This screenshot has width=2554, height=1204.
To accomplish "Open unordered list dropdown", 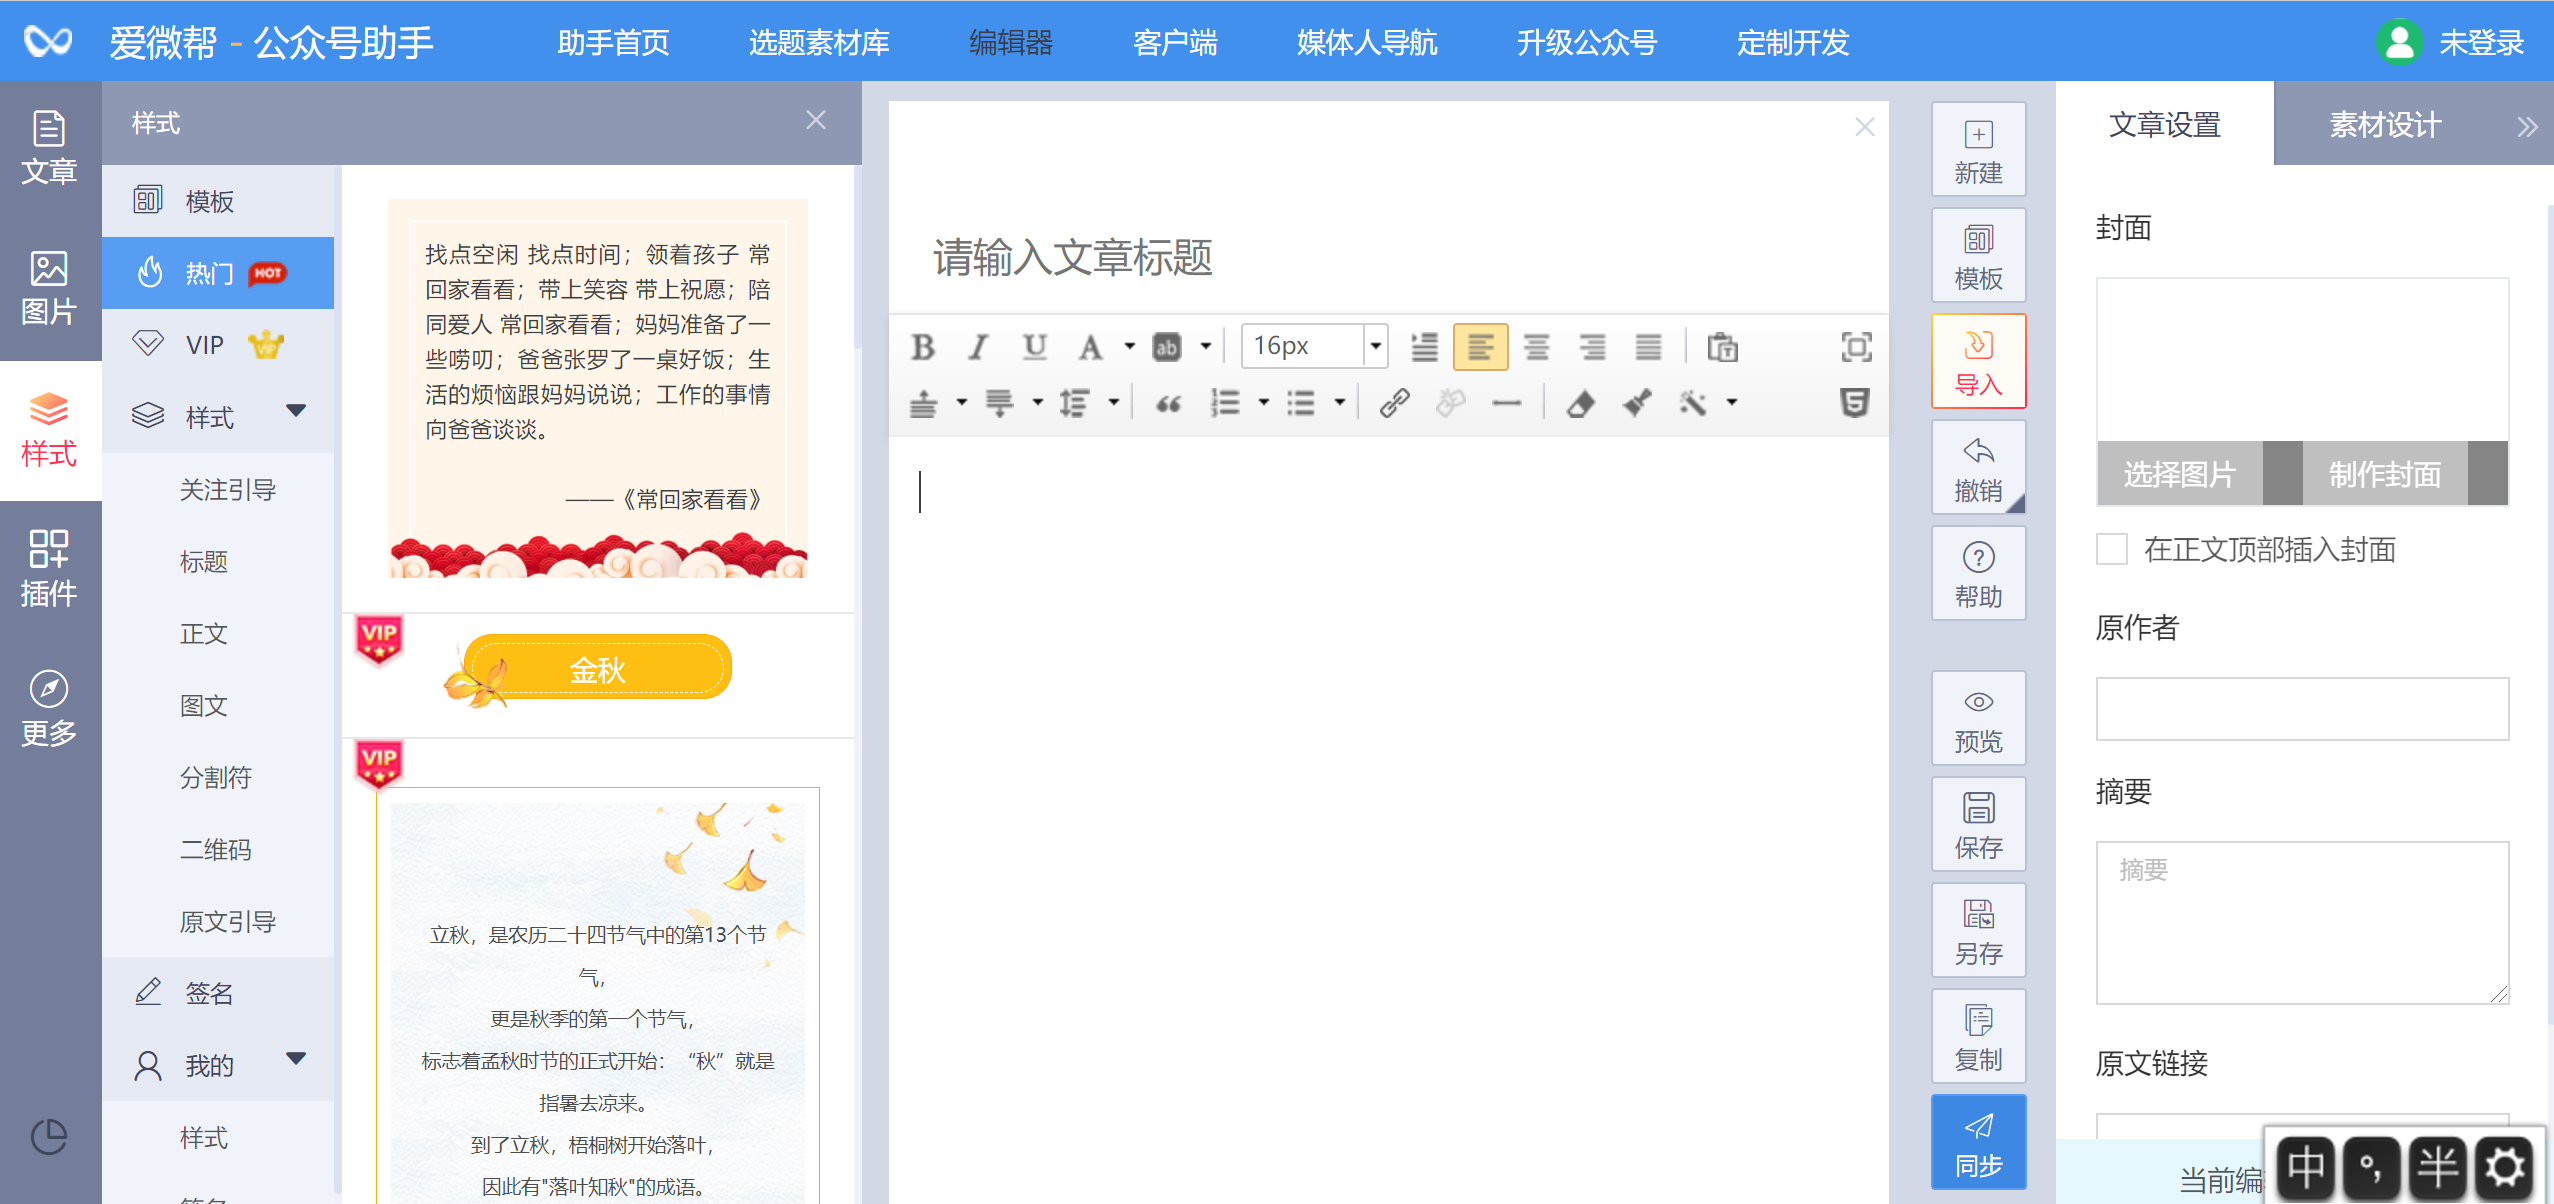I will point(1340,403).
